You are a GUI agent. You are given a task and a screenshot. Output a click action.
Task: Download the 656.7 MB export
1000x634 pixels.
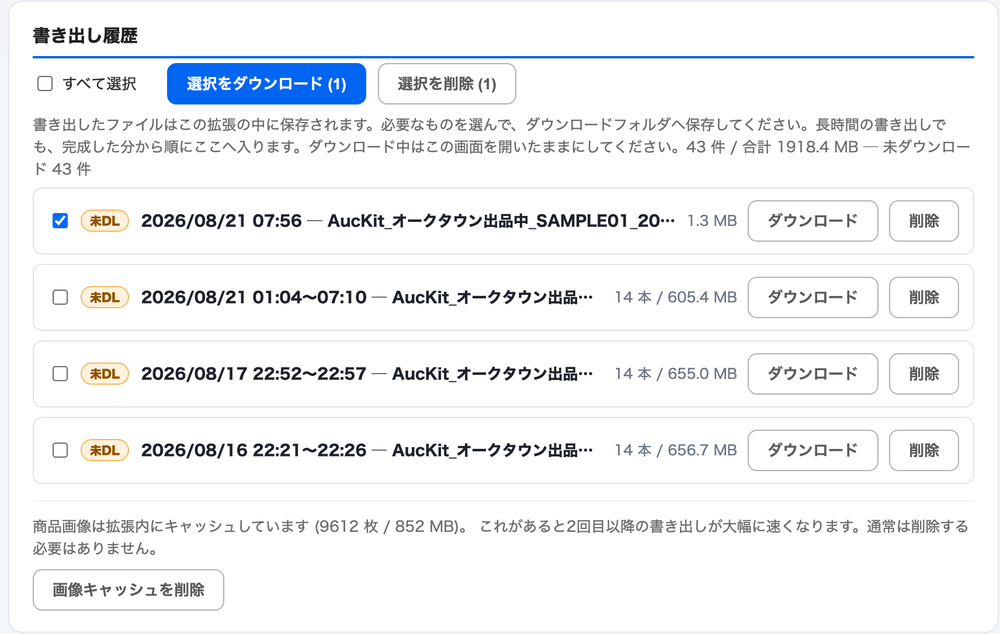pyautogui.click(x=812, y=450)
